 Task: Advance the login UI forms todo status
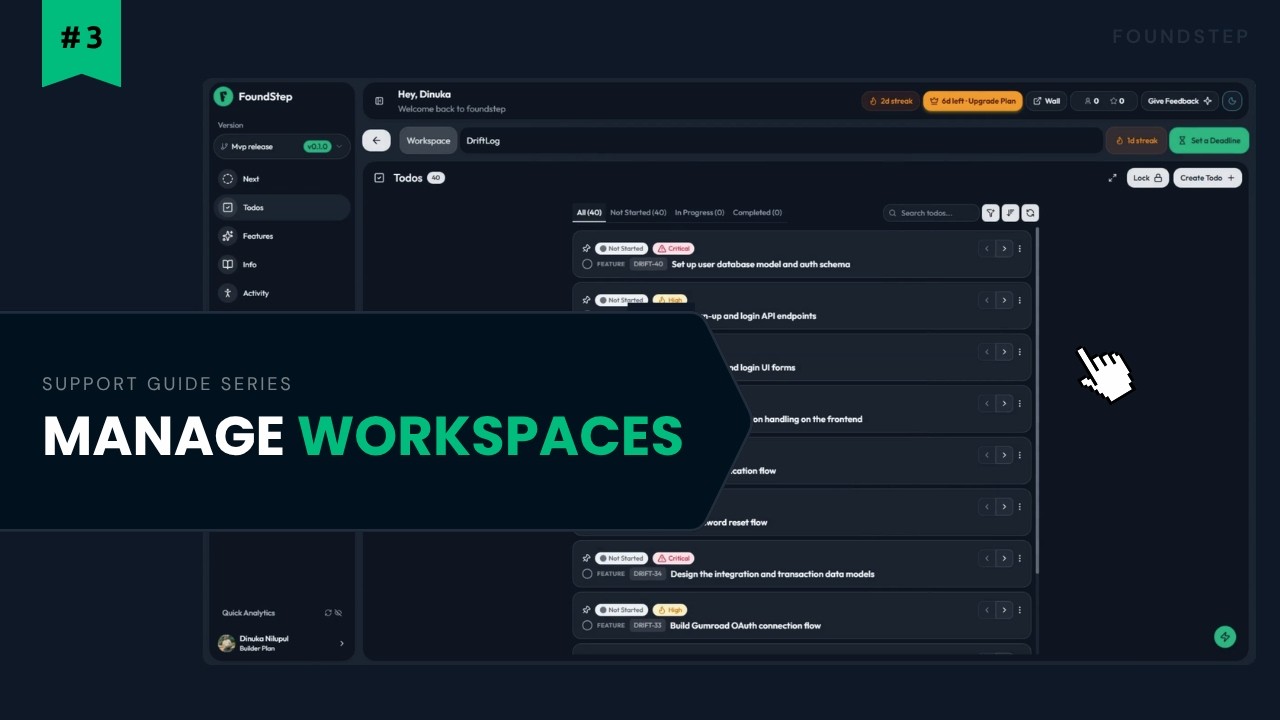pos(1004,352)
